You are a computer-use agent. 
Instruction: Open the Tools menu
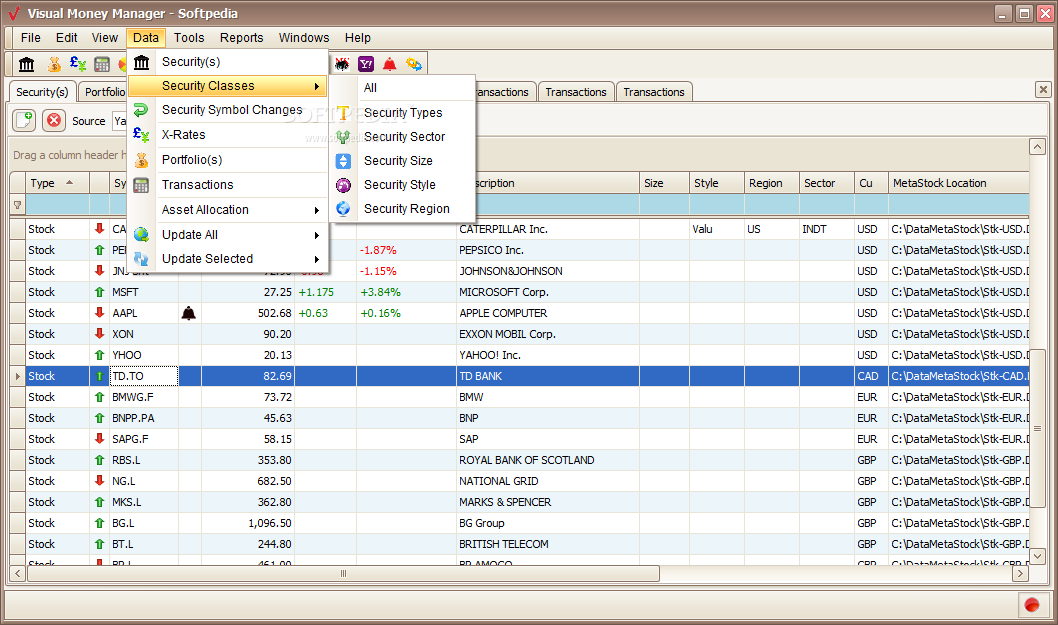point(189,38)
